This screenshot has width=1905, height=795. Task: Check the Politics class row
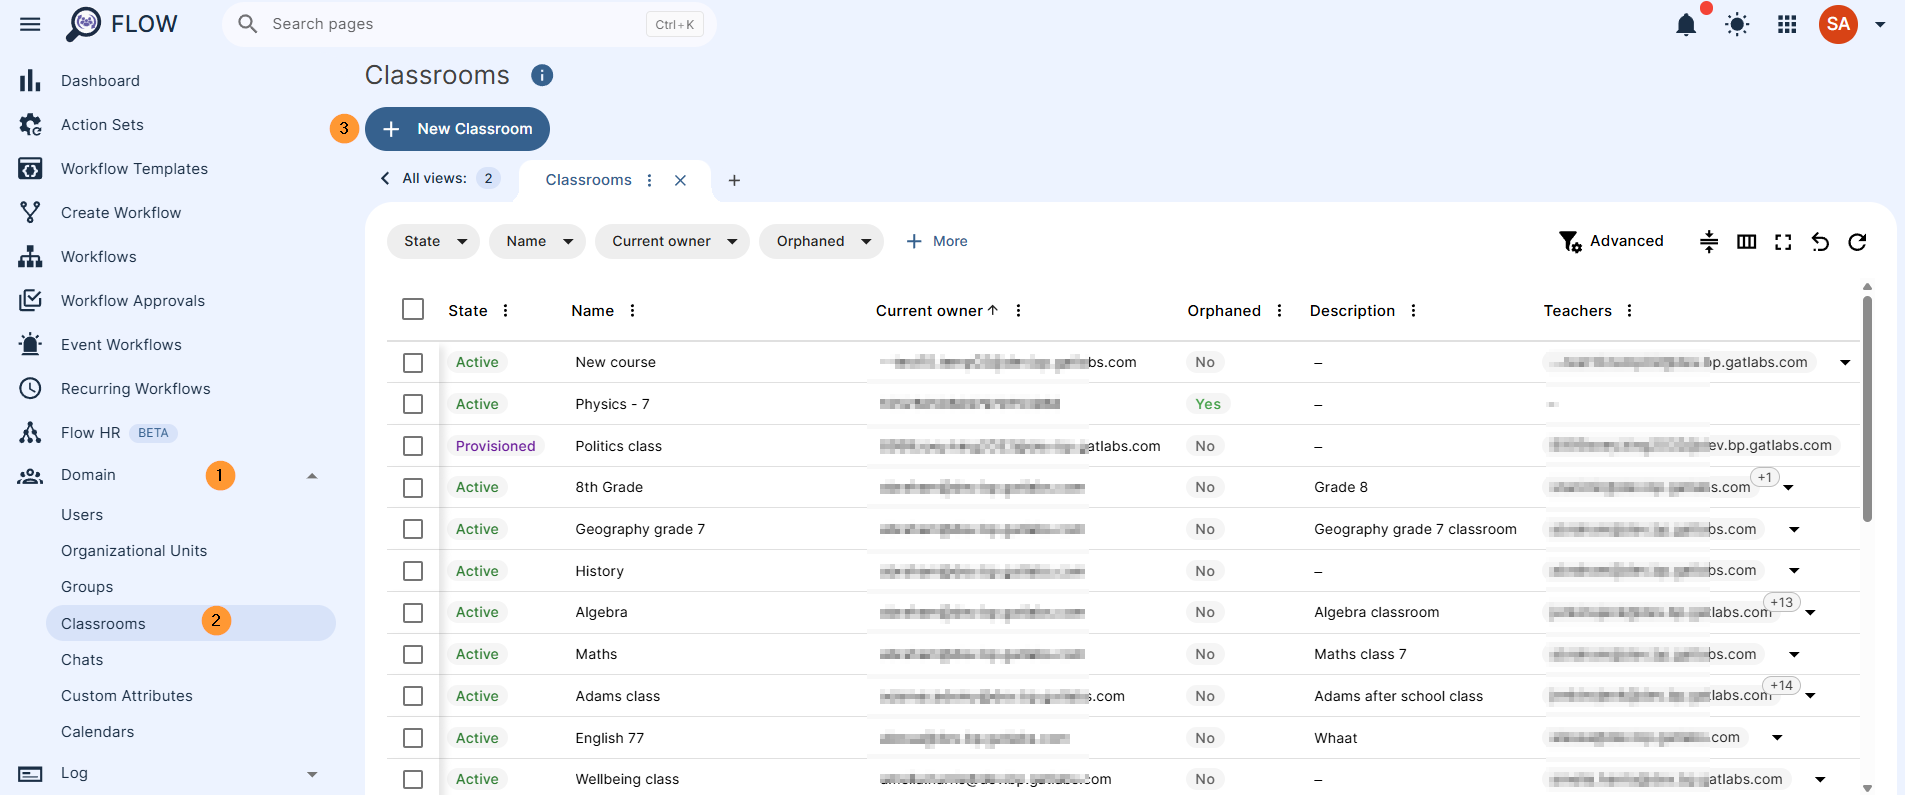click(413, 446)
